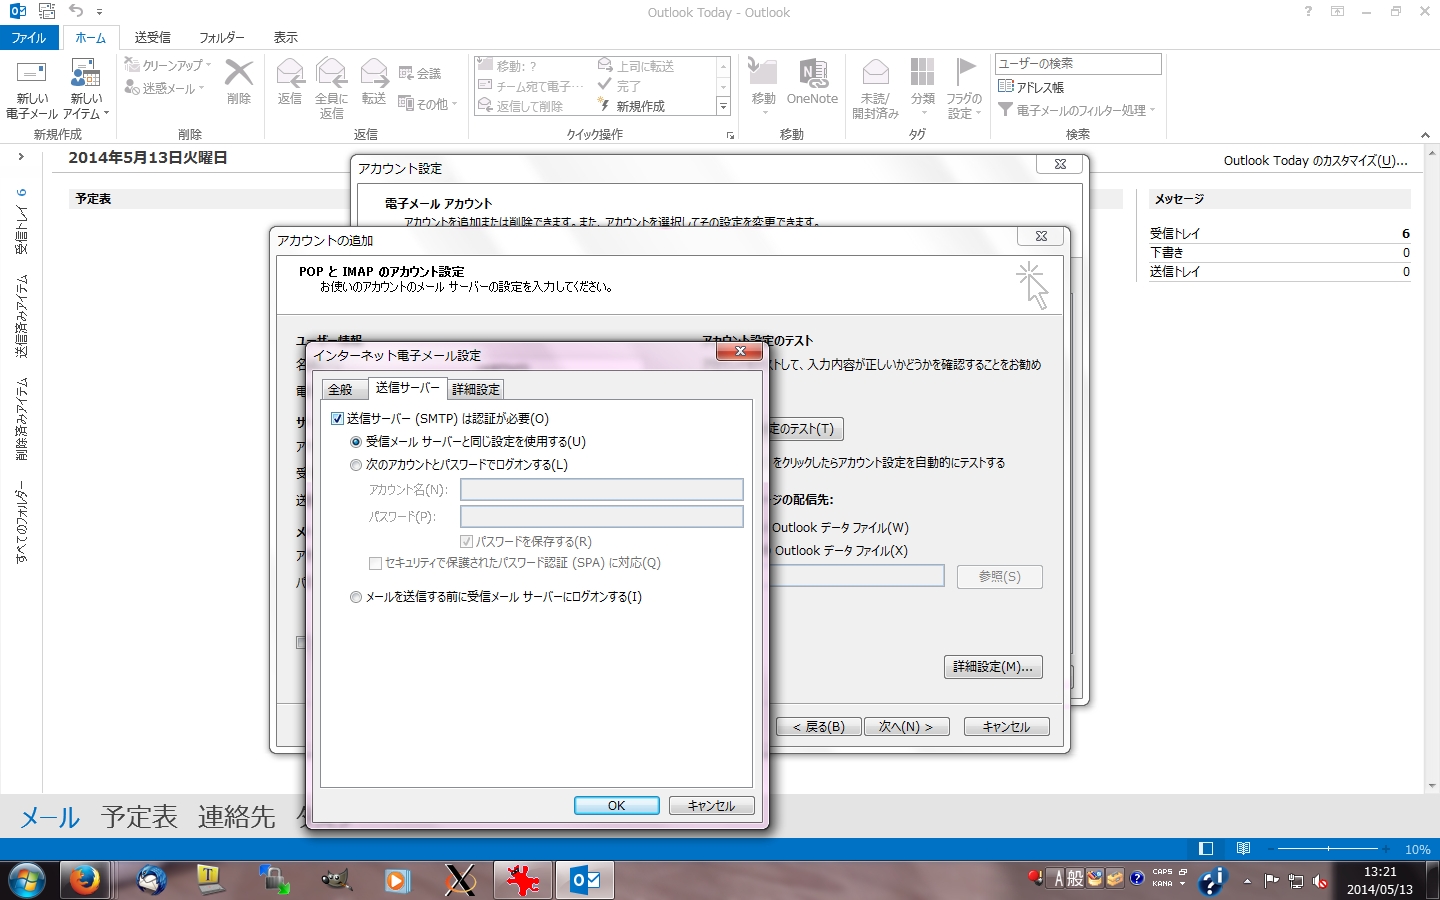Switch to Advanced (詳細設定) dialog tab
Viewport: 1440px width, 900px height.
[x=476, y=389]
